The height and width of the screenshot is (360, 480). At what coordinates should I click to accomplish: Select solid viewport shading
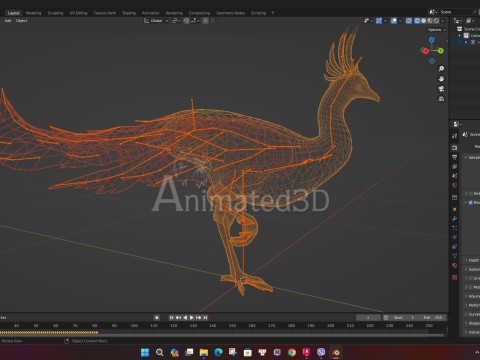tap(424, 21)
